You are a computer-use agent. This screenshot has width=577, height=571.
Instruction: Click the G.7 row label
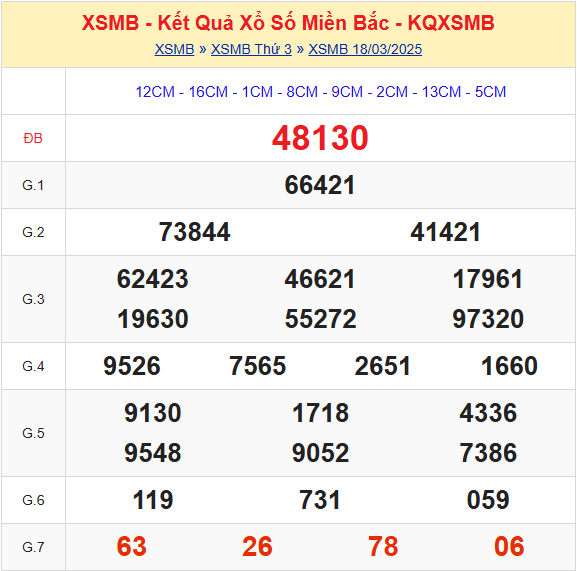tap(33, 547)
